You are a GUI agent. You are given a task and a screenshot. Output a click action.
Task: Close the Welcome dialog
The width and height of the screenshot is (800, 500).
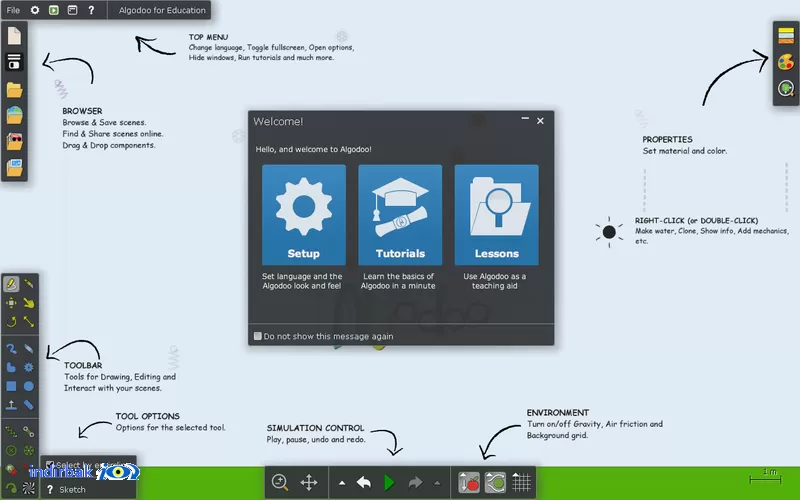(540, 121)
